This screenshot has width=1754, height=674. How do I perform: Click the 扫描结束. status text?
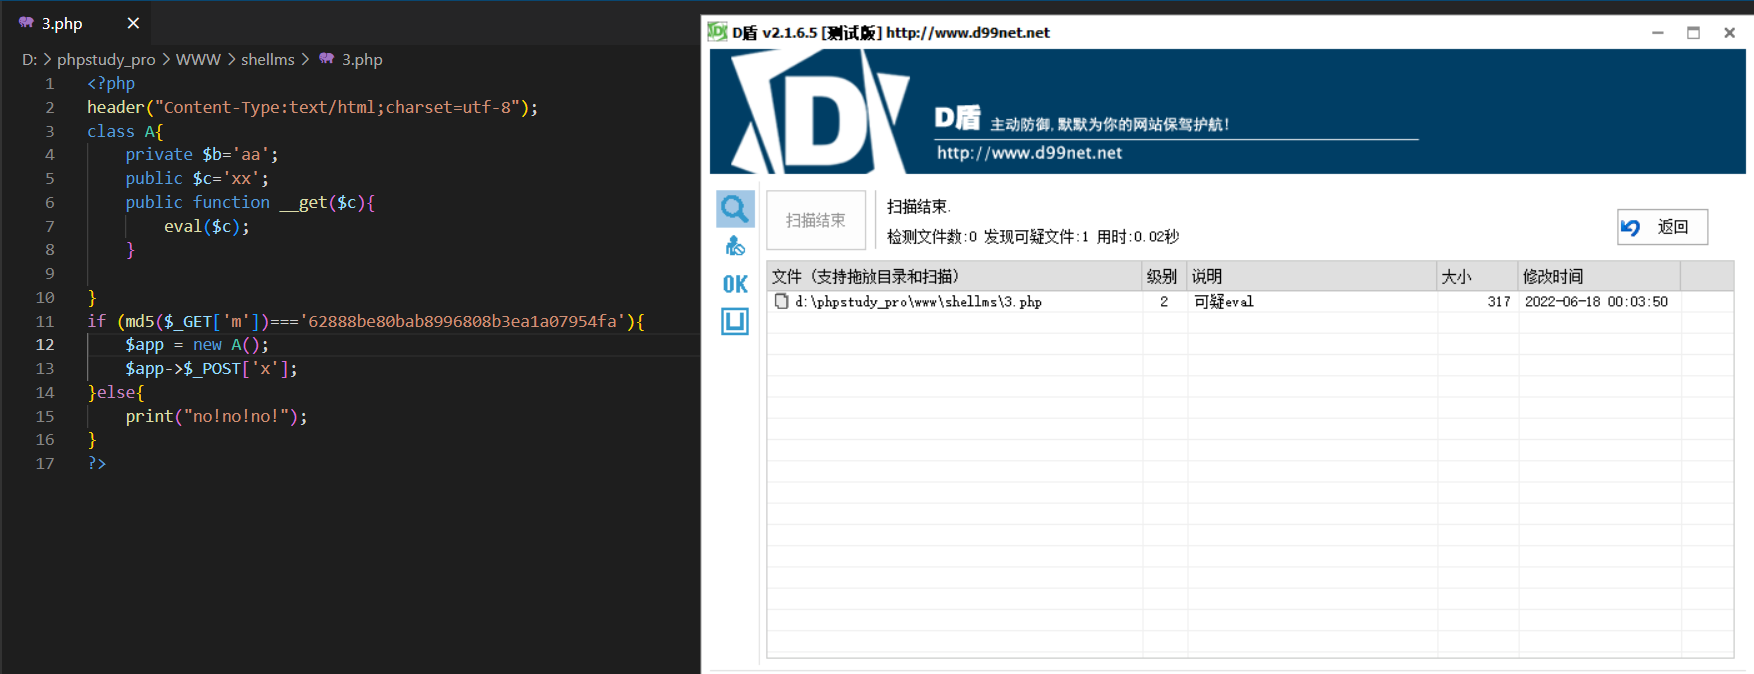(x=918, y=206)
